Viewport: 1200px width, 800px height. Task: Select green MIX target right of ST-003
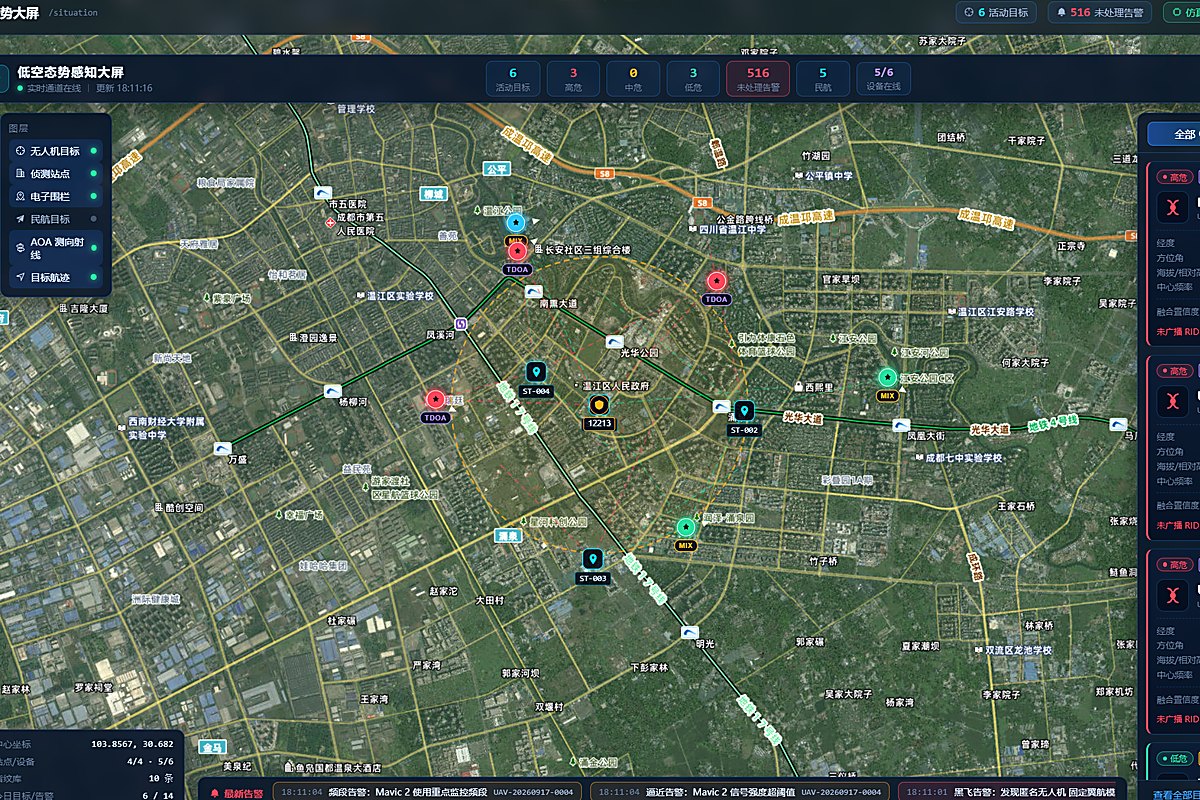point(686,527)
